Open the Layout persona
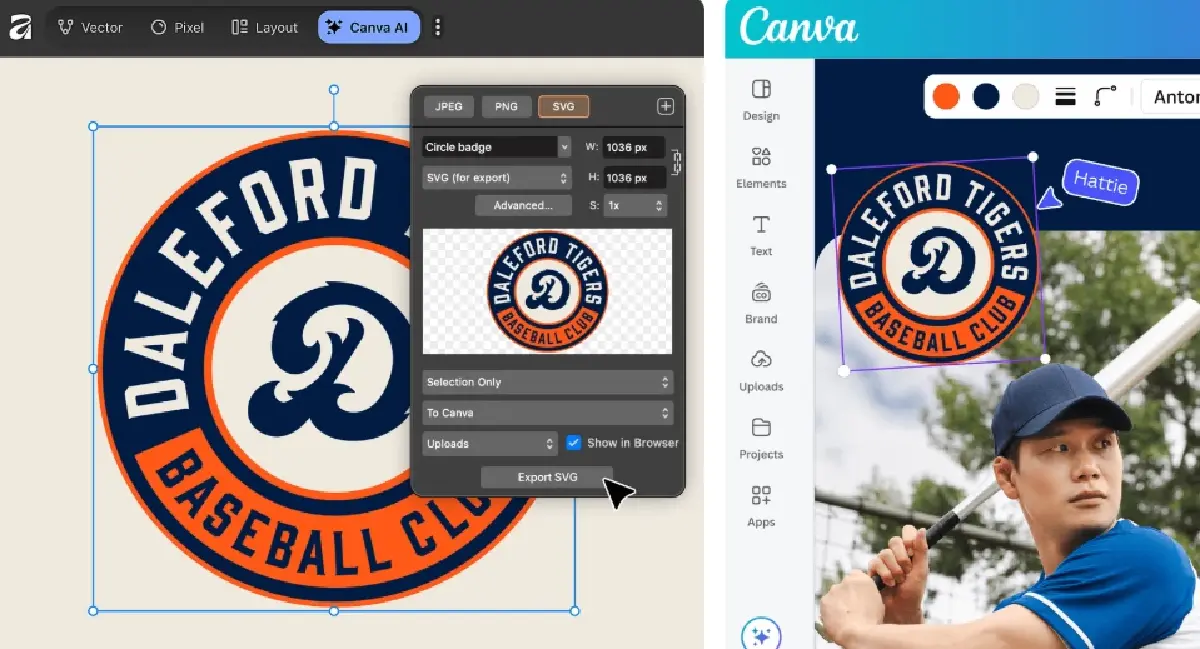The height and width of the screenshot is (649, 1200). point(263,27)
